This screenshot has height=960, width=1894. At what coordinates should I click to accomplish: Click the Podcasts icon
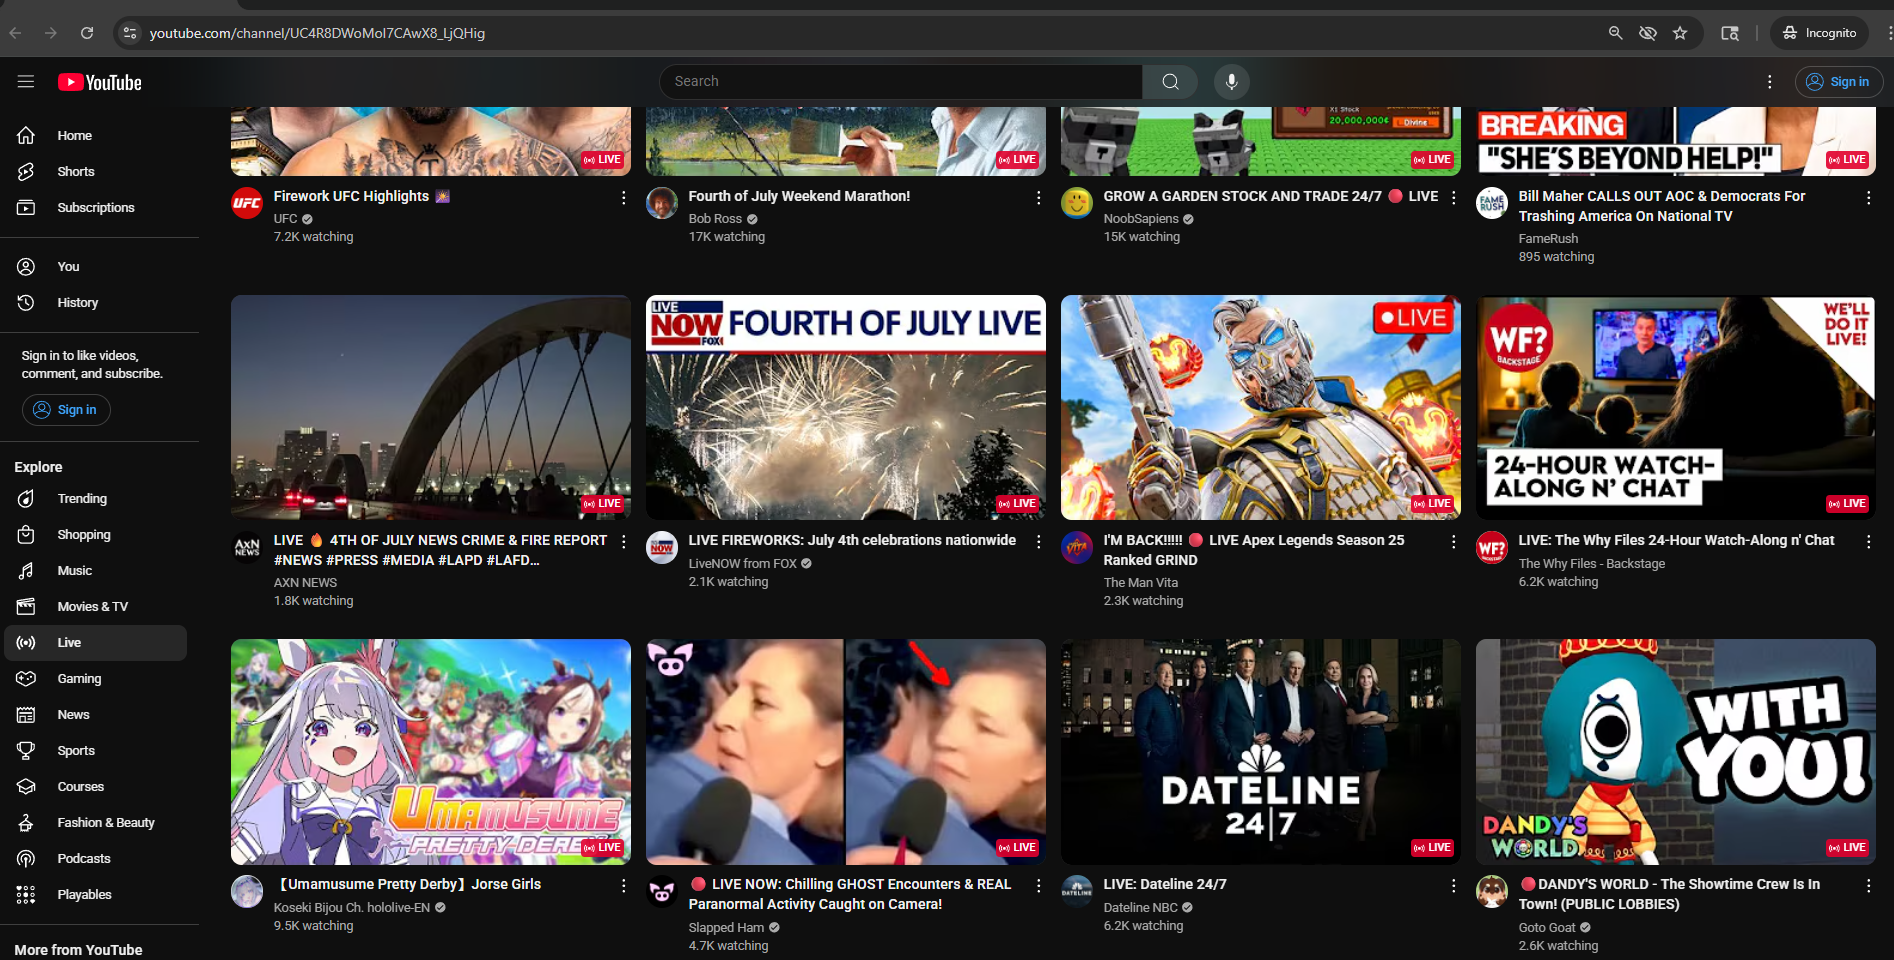tap(26, 858)
